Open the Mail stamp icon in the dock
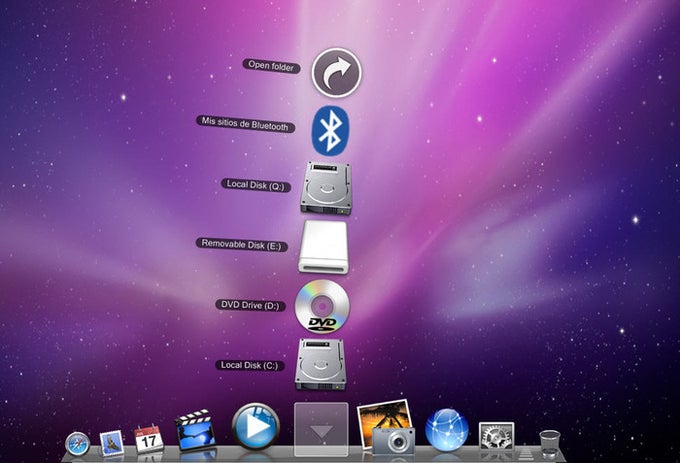 pos(112,443)
